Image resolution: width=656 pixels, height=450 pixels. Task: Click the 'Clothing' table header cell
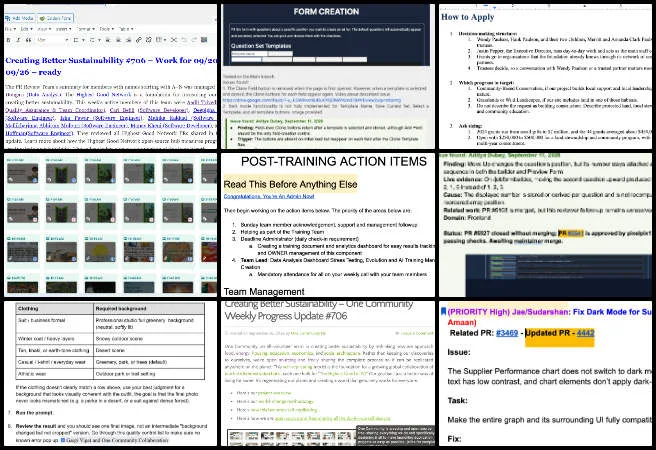54,309
